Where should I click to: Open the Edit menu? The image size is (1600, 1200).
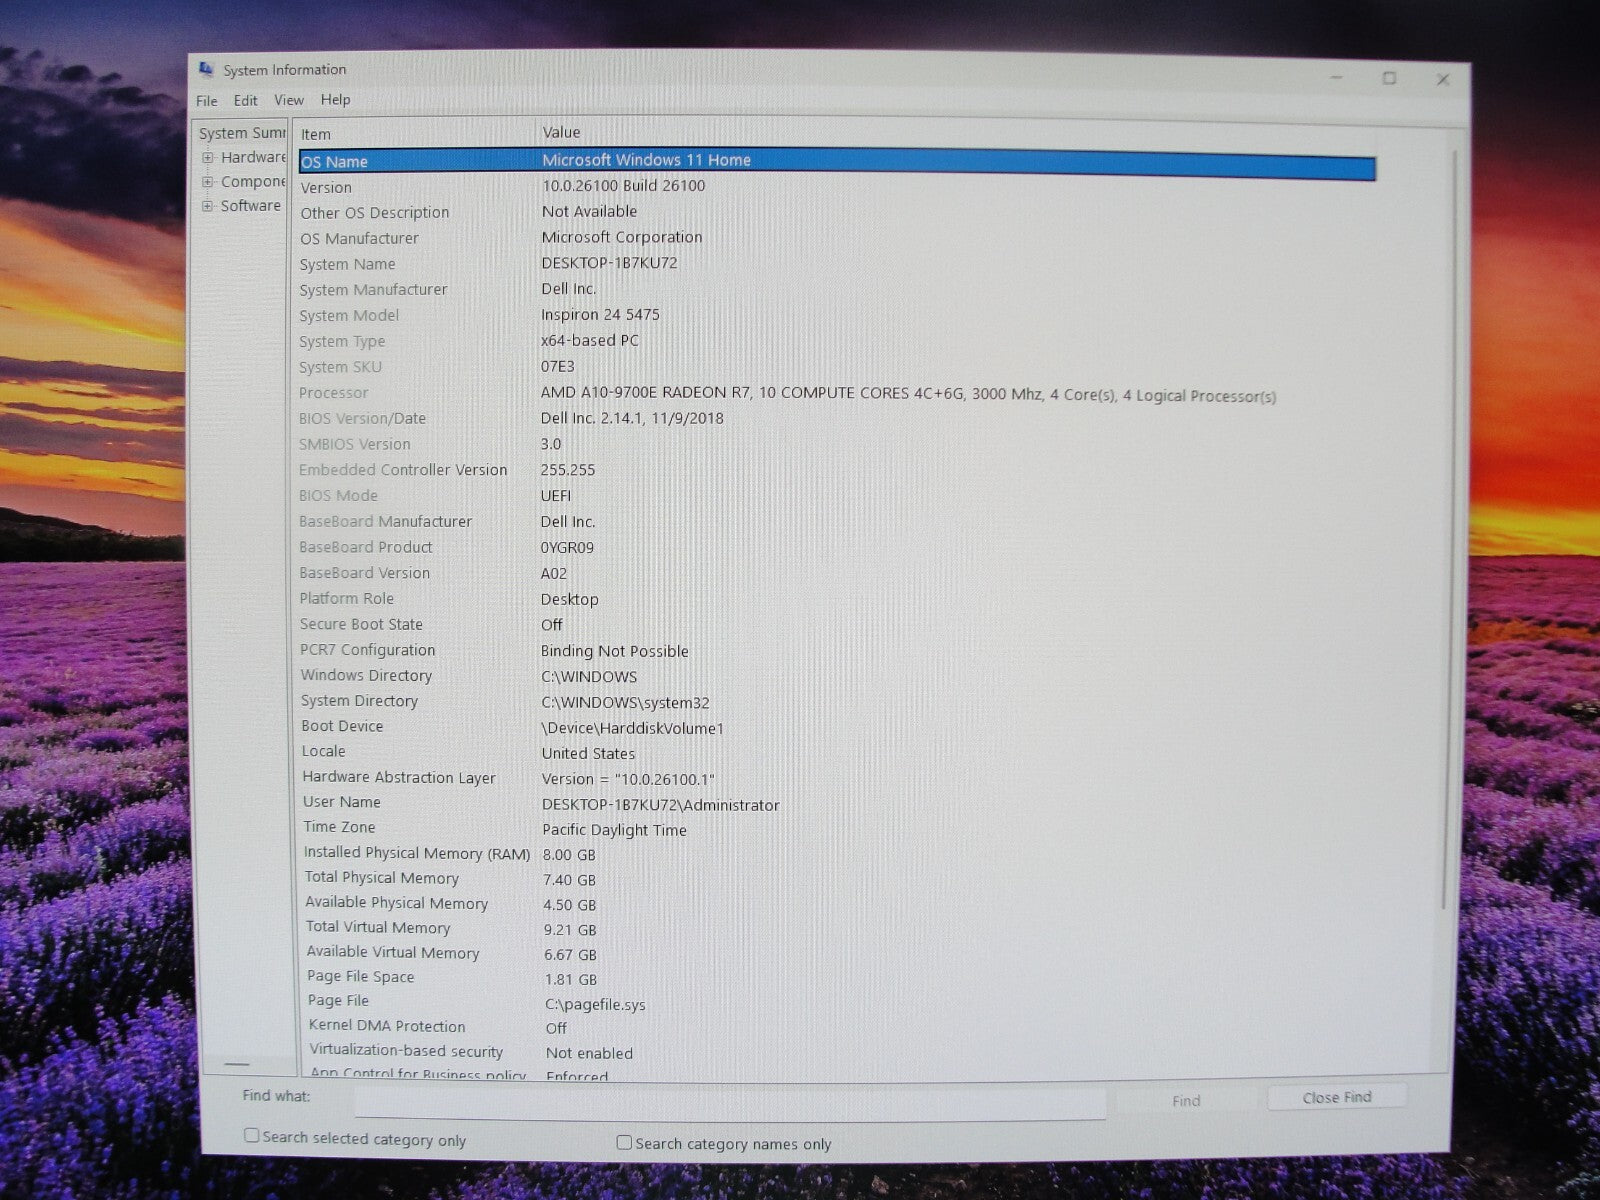[x=245, y=101]
